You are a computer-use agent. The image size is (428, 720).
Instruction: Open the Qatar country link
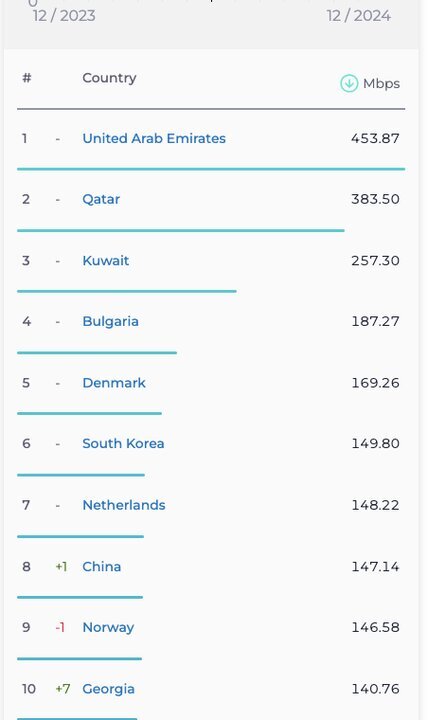pyautogui.click(x=101, y=199)
